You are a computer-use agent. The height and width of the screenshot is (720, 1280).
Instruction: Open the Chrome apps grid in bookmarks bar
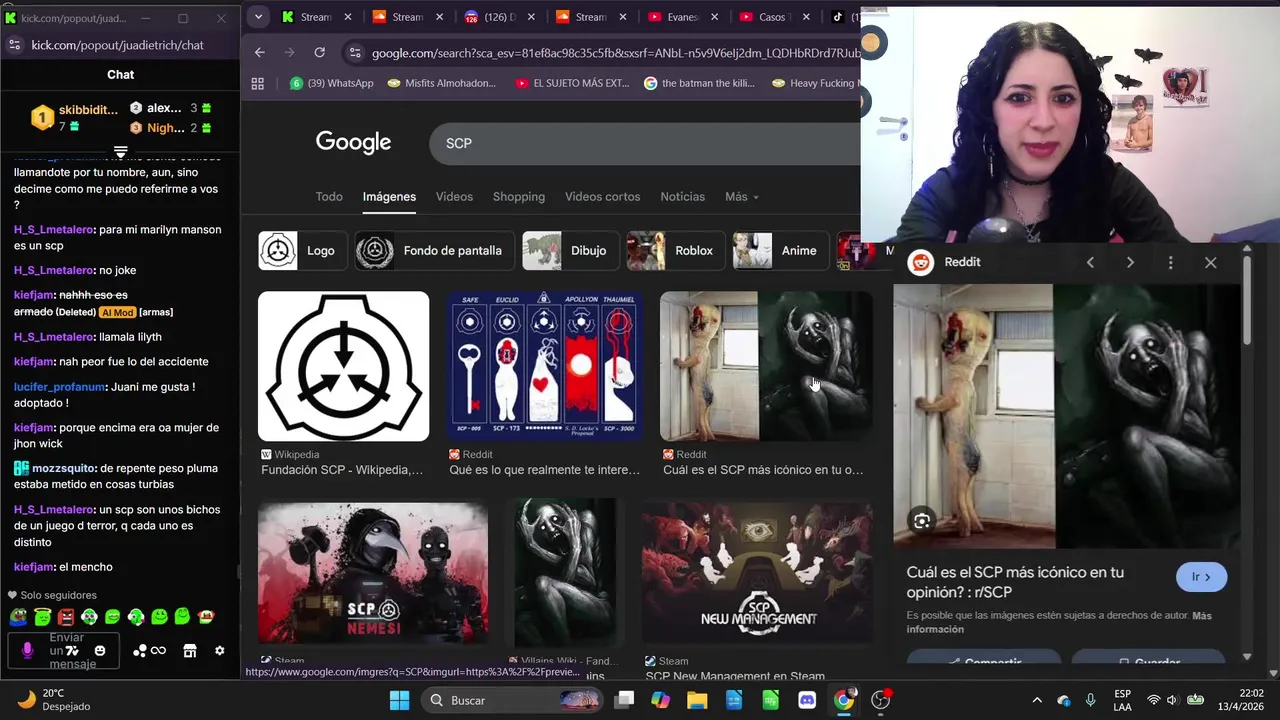point(258,83)
